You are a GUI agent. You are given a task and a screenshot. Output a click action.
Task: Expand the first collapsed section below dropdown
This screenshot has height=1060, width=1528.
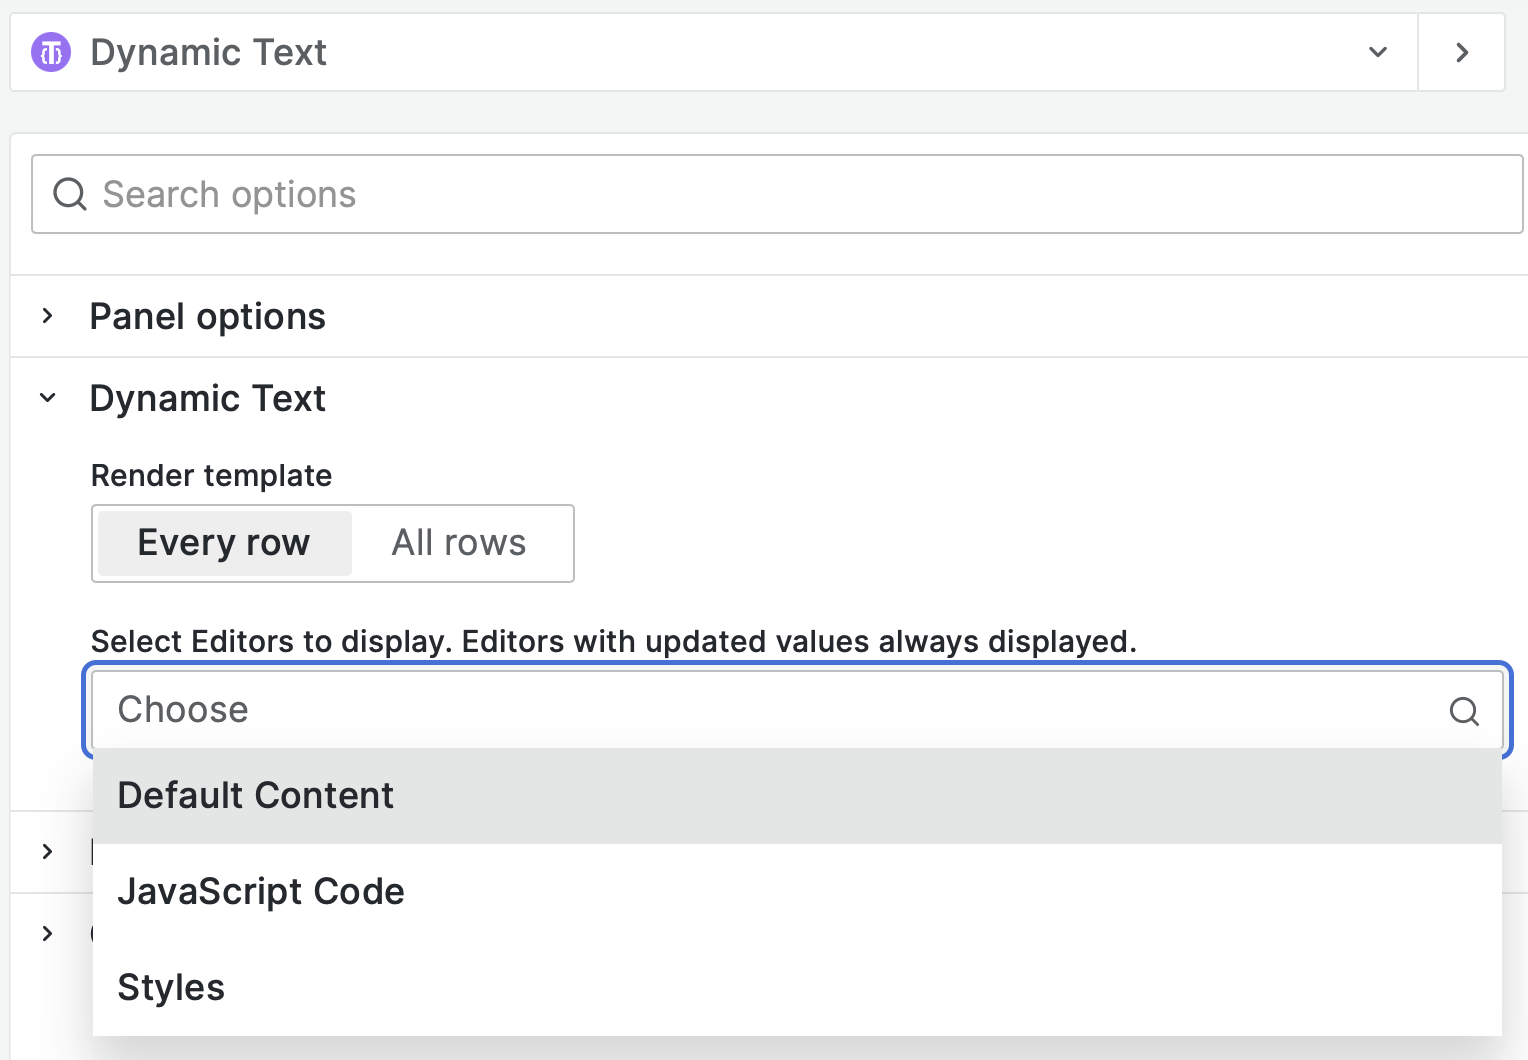point(47,851)
